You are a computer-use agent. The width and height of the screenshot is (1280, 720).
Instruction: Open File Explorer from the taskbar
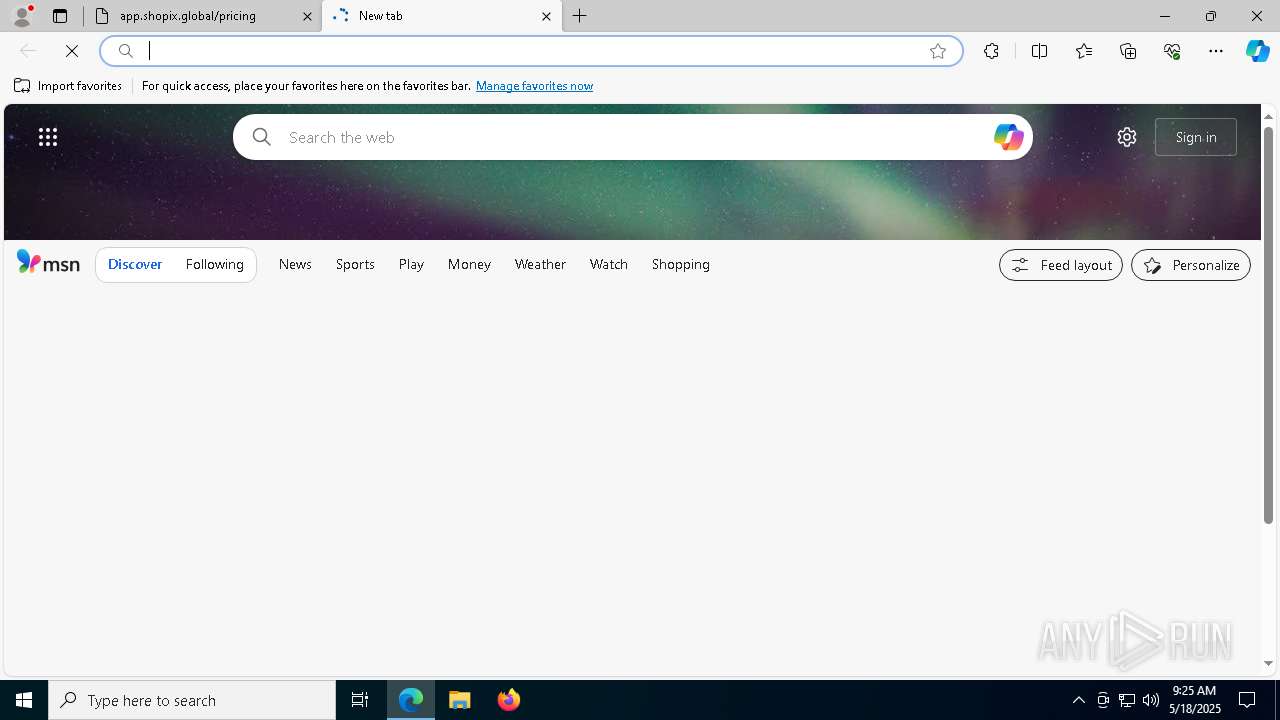pyautogui.click(x=460, y=700)
